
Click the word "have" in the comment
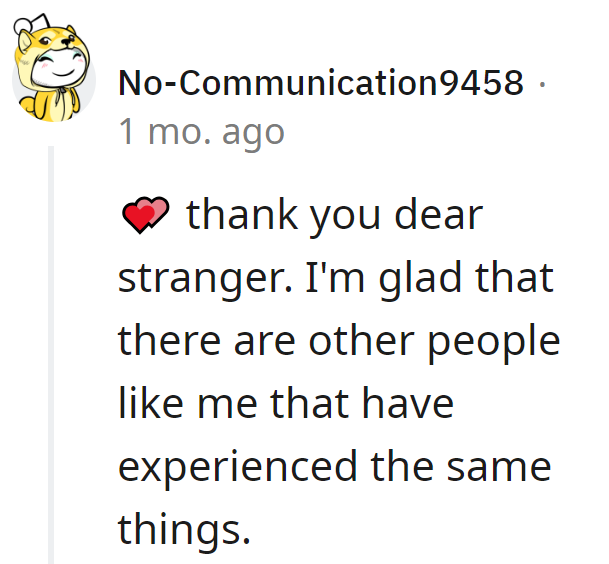[x=410, y=403]
